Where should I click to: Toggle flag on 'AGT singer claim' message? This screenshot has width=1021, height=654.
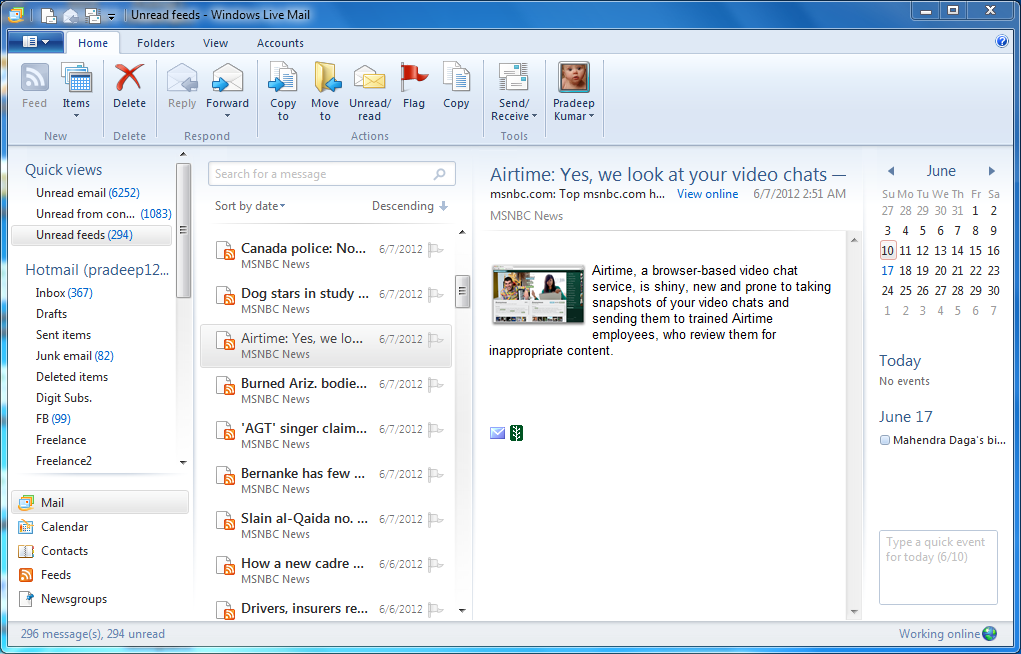tap(435, 429)
